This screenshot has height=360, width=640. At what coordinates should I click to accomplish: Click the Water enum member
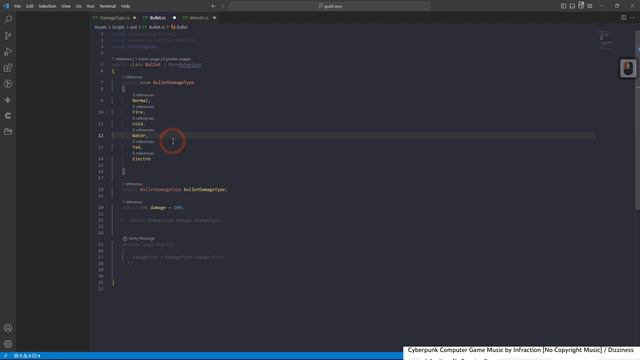[x=139, y=136]
